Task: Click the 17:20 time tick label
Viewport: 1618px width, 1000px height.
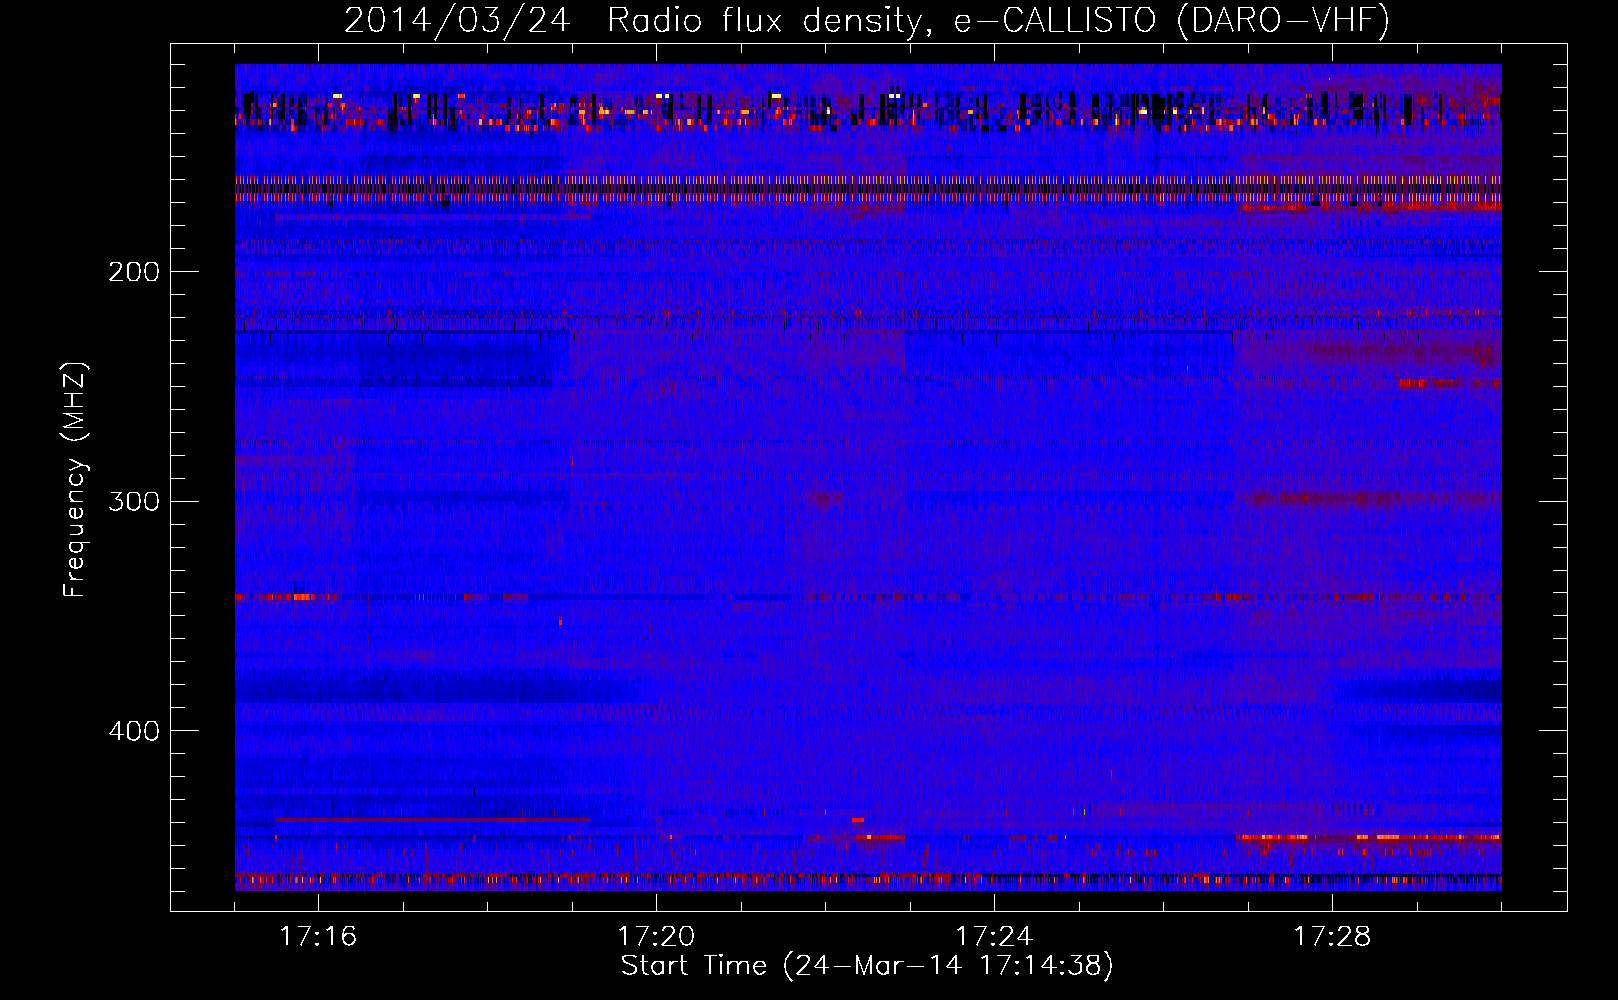Action: (x=656, y=937)
